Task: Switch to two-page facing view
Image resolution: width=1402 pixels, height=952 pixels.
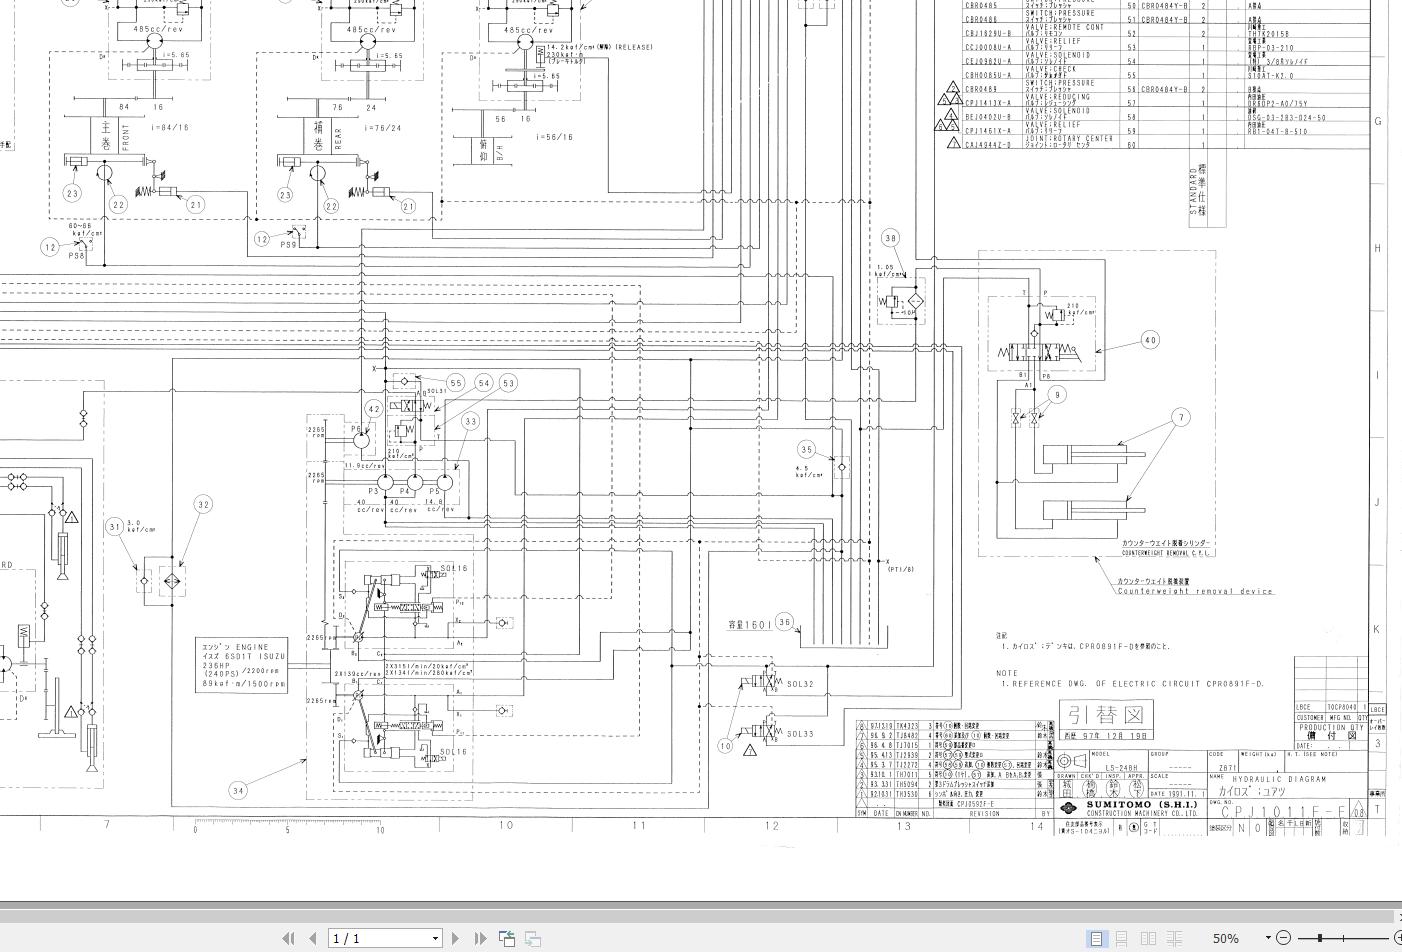Action: pyautogui.click(x=1148, y=938)
